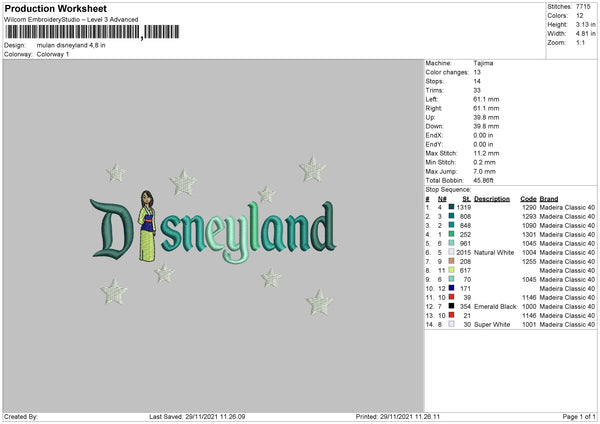Click the EndX value 0.00 in
Screen dimensions: 600x424
pyautogui.click(x=483, y=135)
